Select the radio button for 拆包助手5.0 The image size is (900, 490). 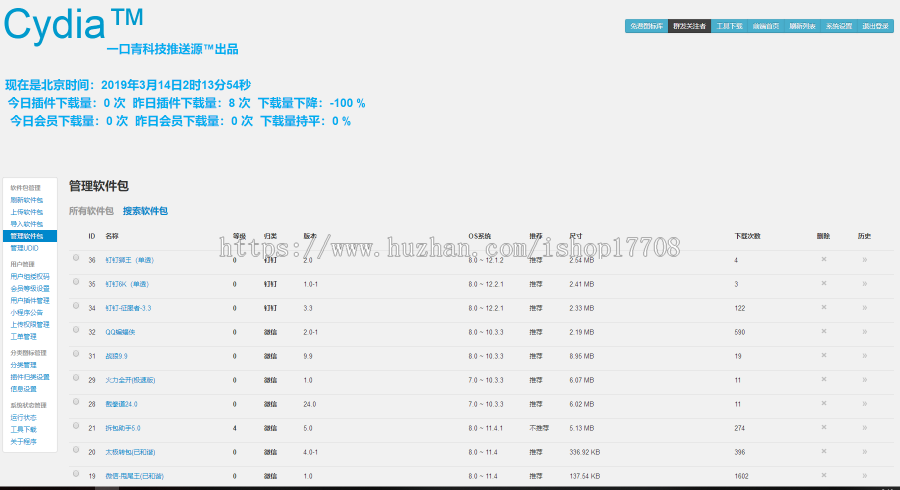[76, 426]
